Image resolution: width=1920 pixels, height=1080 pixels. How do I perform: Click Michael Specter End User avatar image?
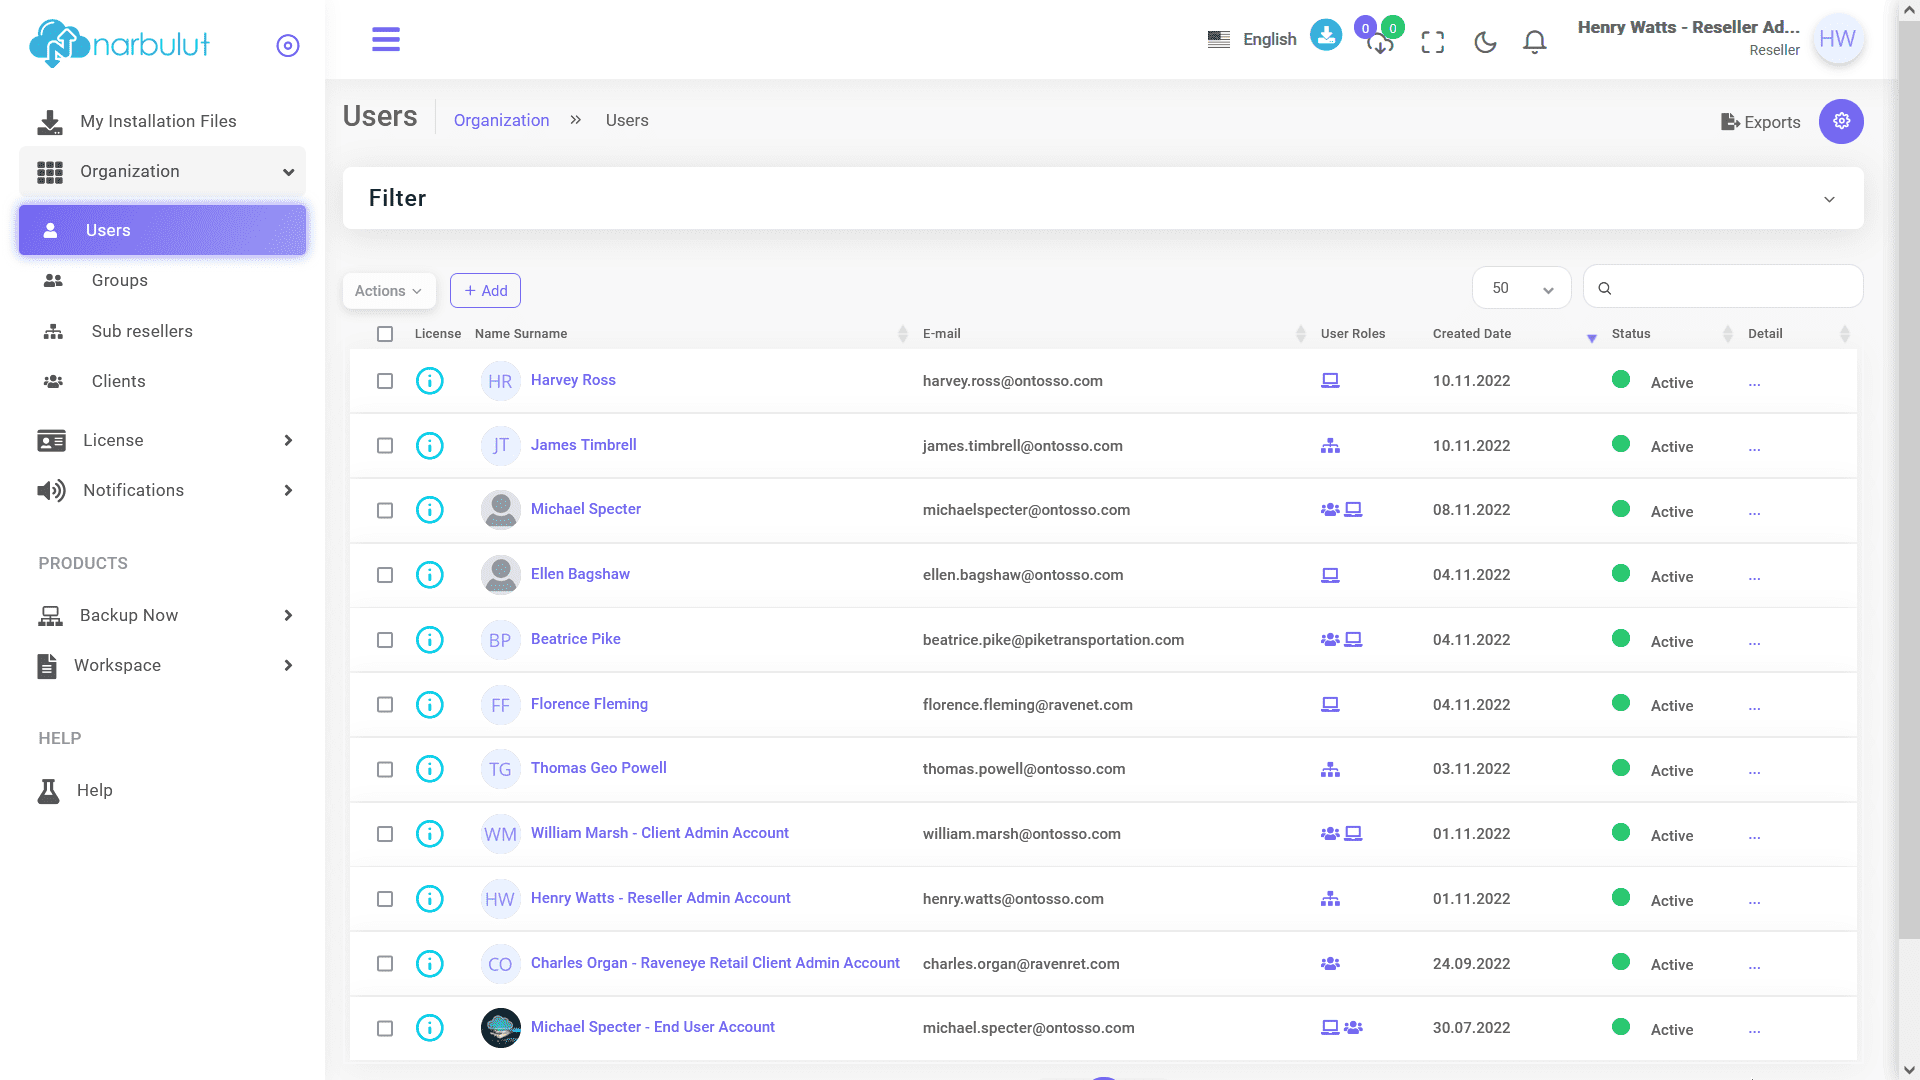point(500,1028)
